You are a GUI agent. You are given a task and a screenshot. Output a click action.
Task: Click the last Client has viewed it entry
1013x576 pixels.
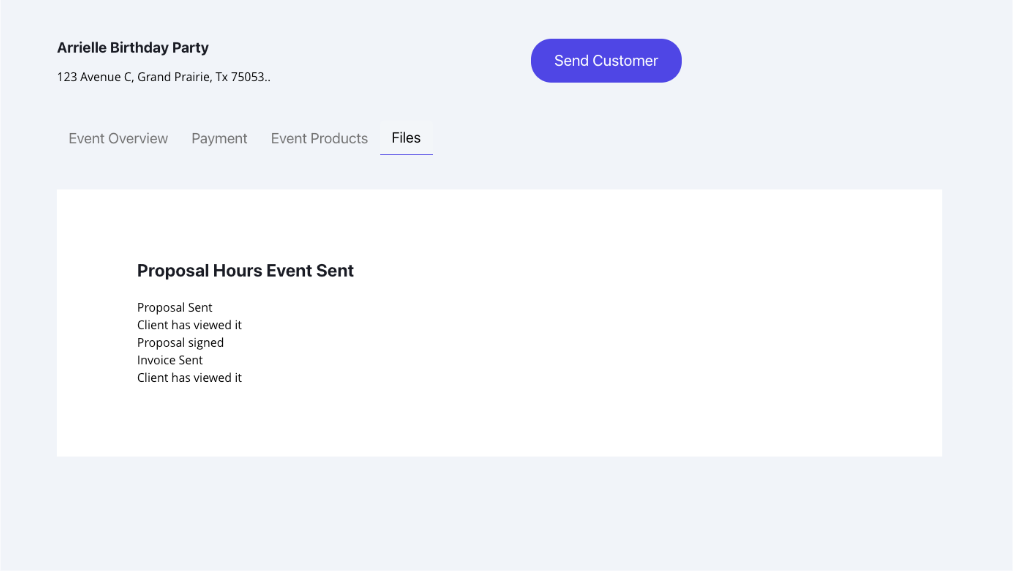coord(189,378)
